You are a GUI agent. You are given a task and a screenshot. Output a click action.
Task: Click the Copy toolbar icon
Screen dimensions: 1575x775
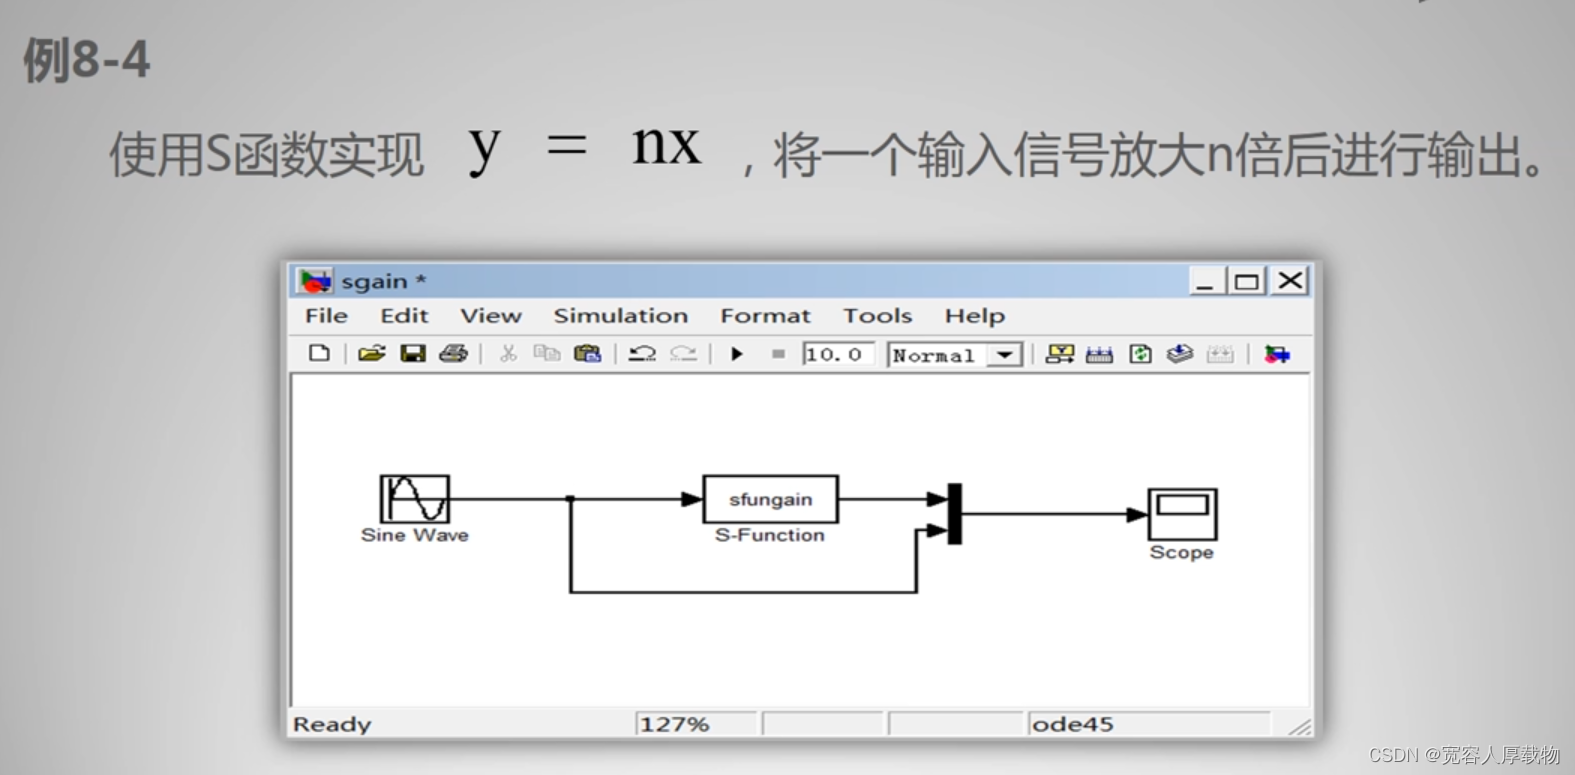tap(546, 353)
